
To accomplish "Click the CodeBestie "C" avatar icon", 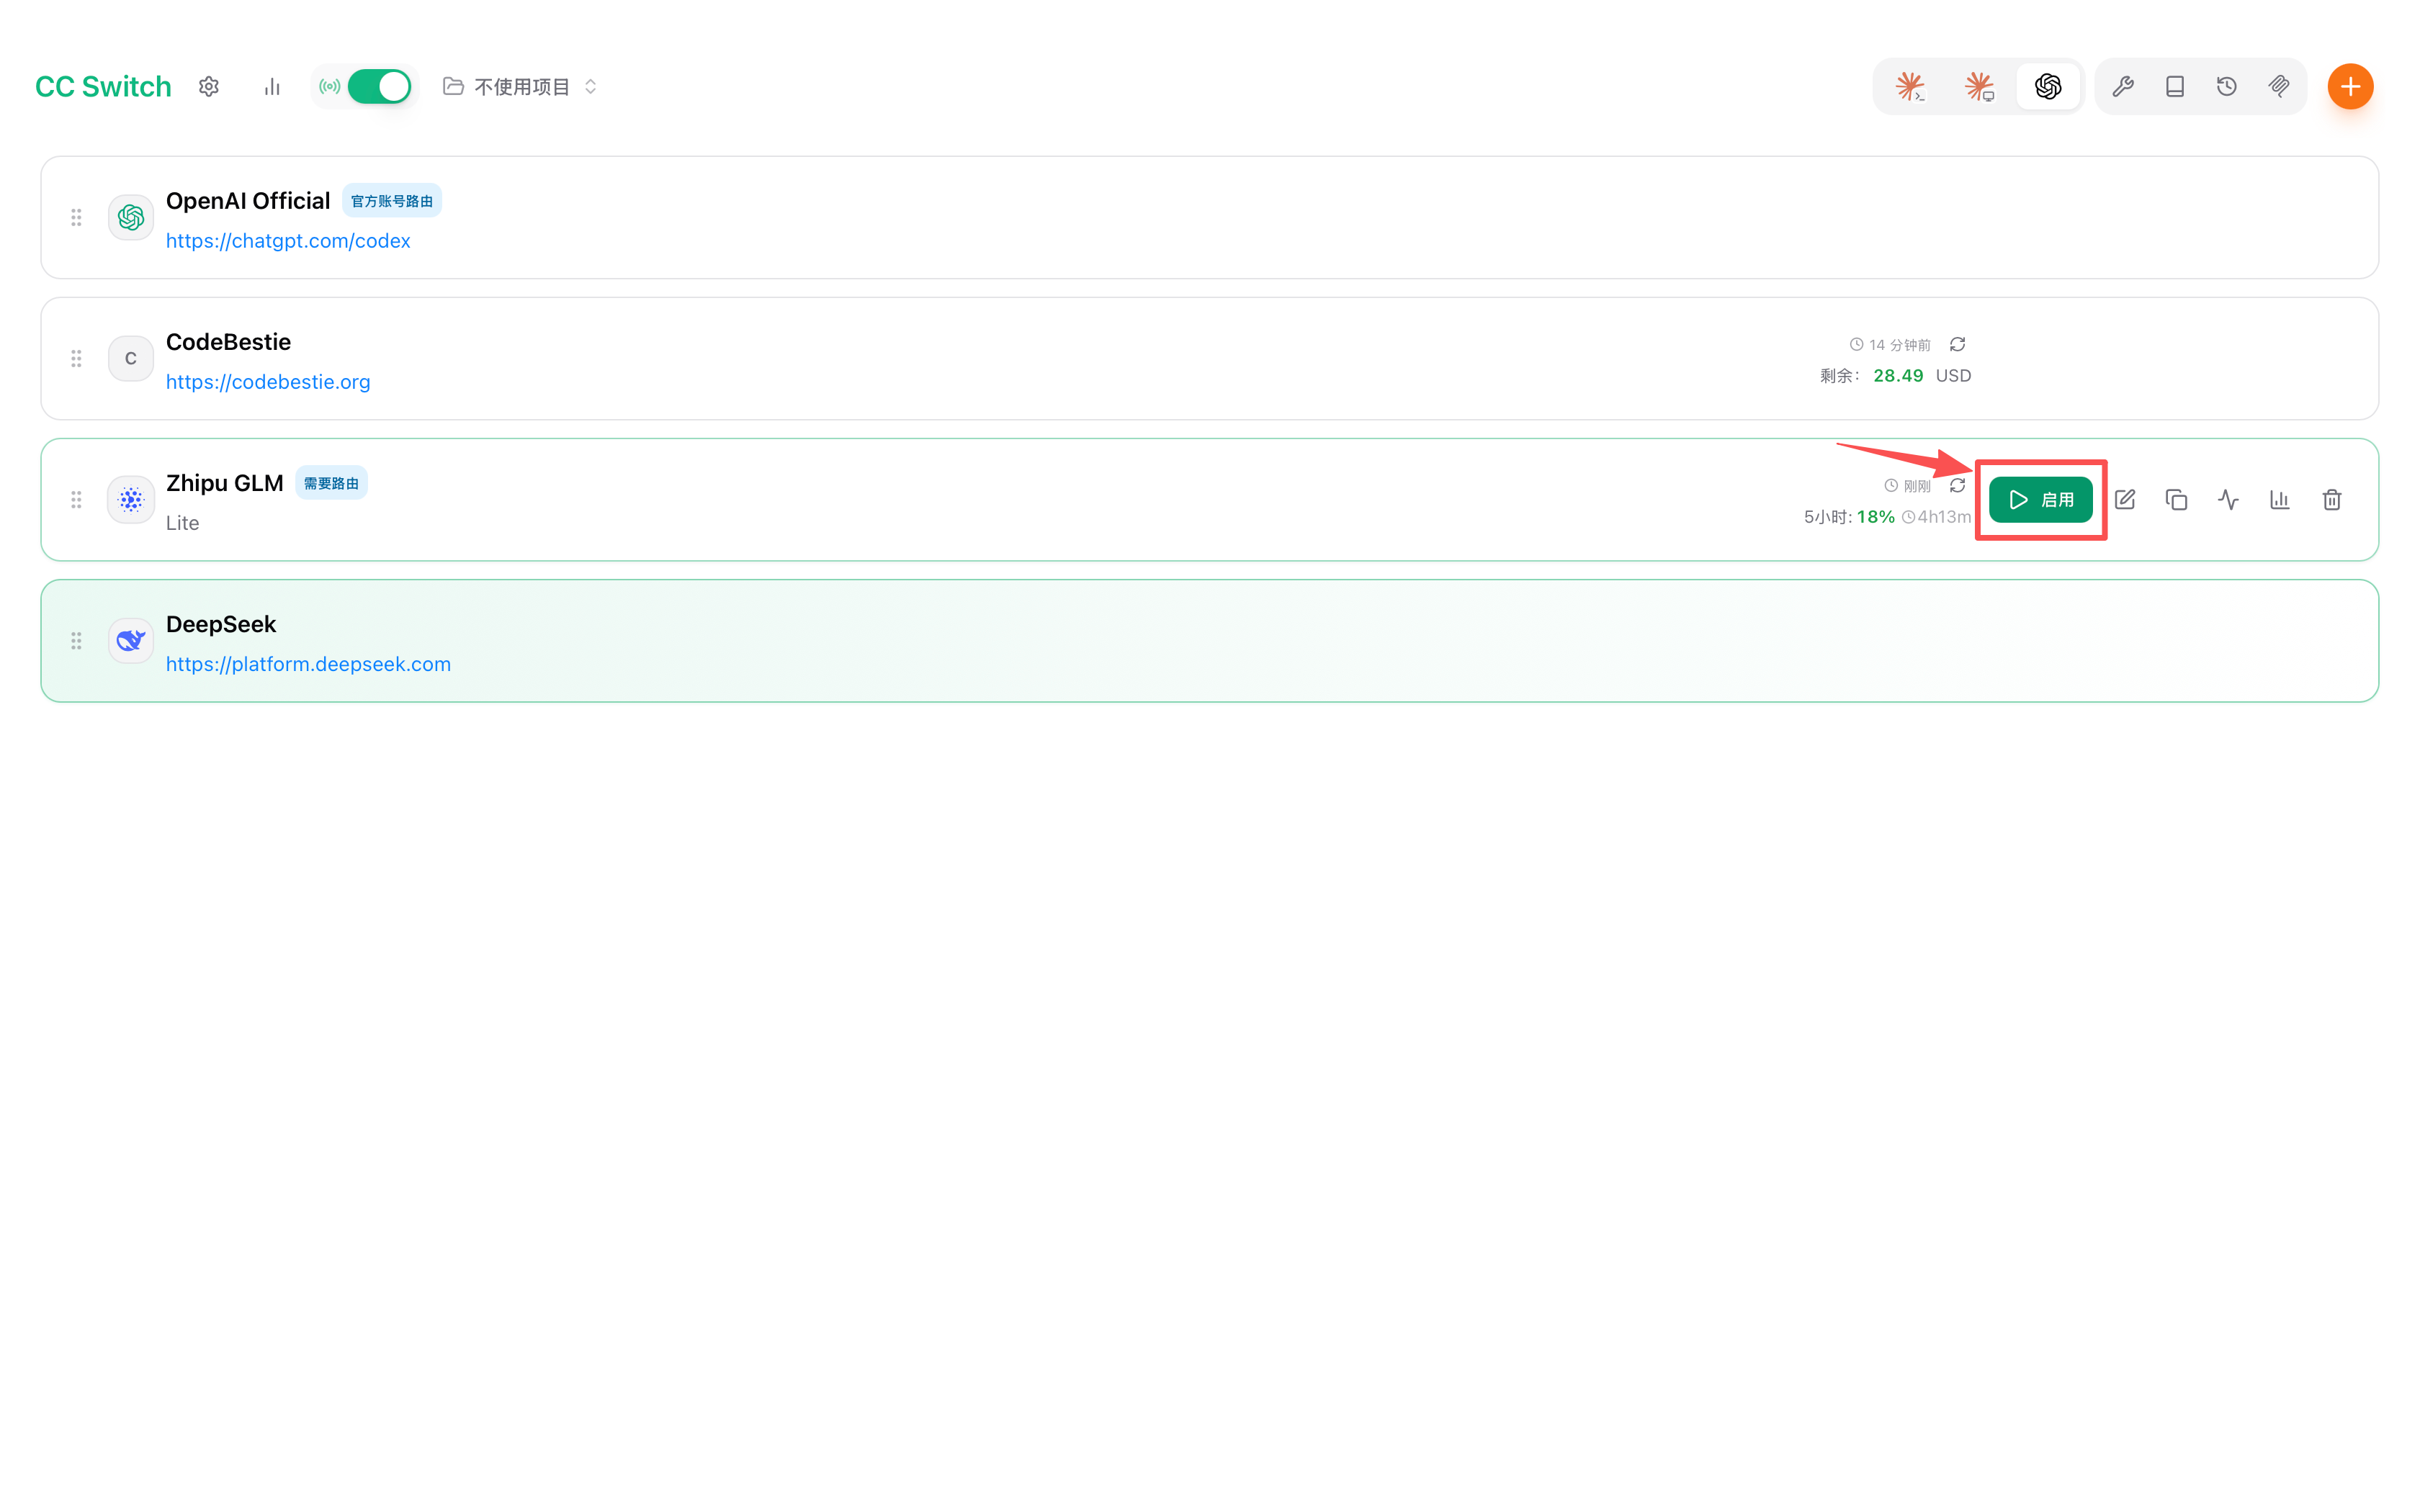I will coord(131,358).
